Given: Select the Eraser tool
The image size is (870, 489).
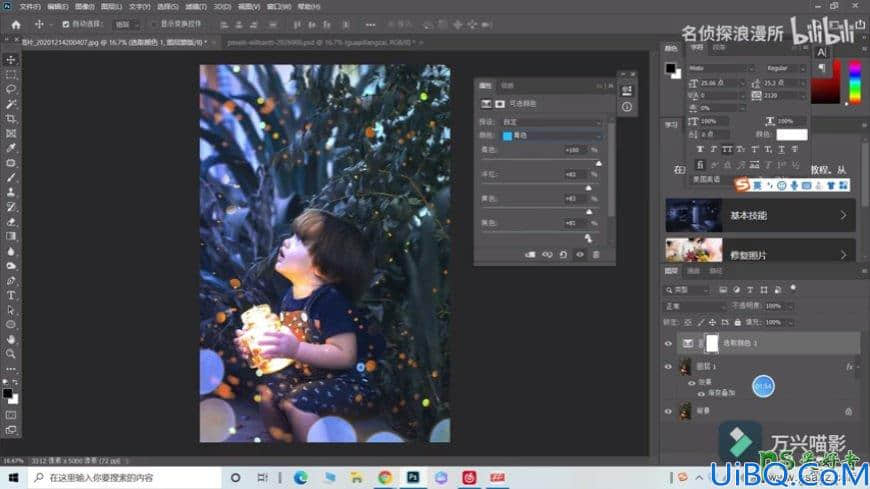Looking at the screenshot, I should pos(11,221).
